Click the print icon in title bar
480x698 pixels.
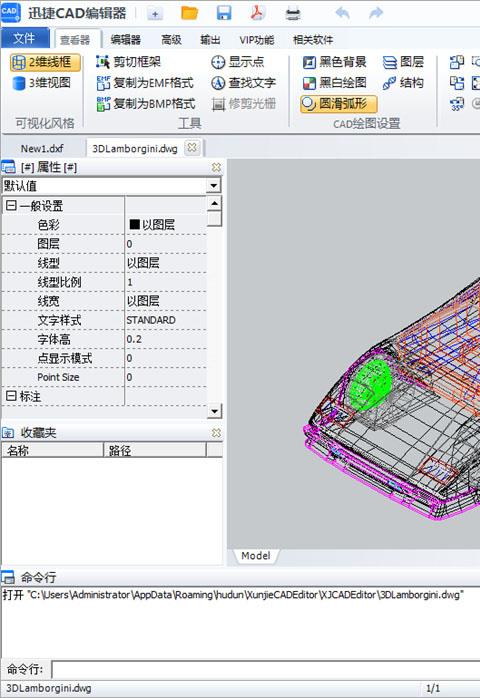293,14
